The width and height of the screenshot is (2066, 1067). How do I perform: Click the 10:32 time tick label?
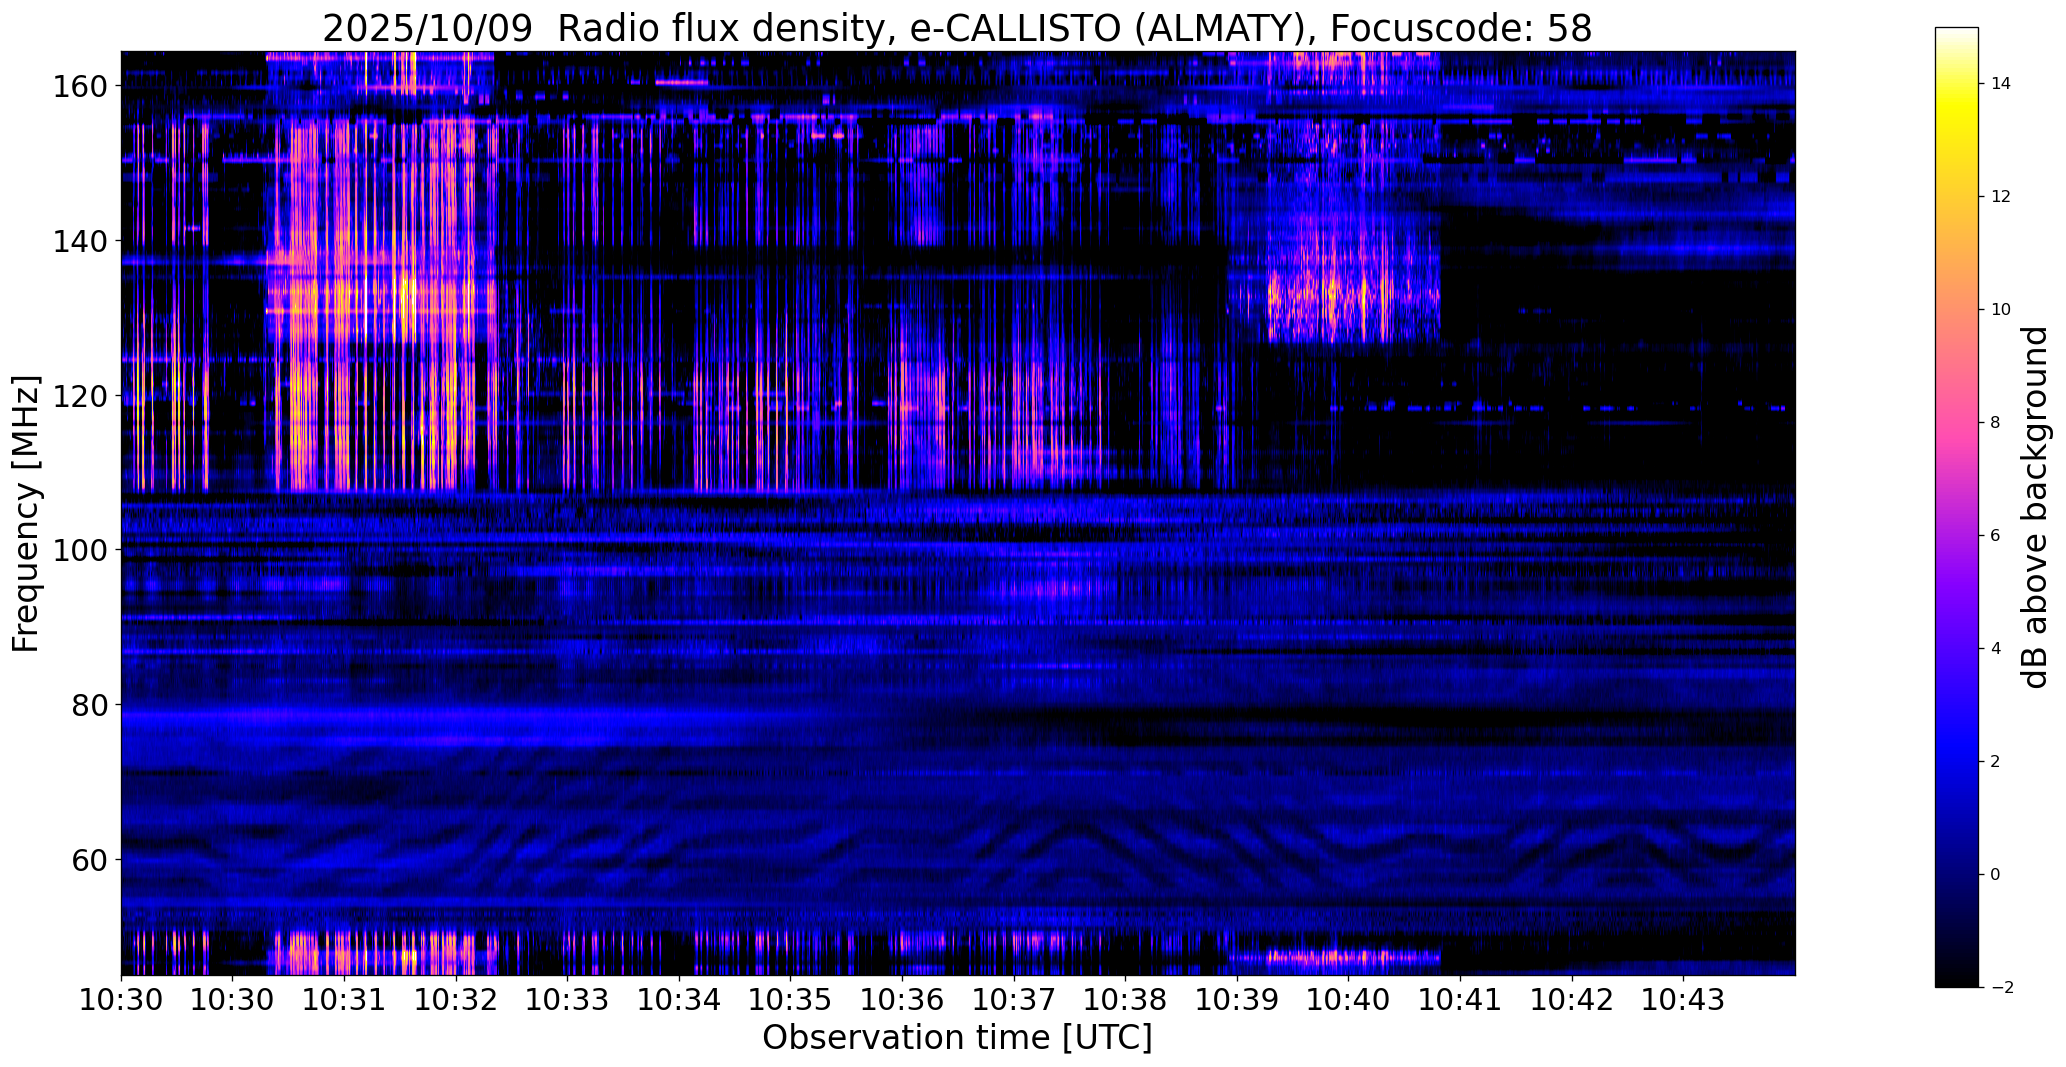coord(456,1000)
